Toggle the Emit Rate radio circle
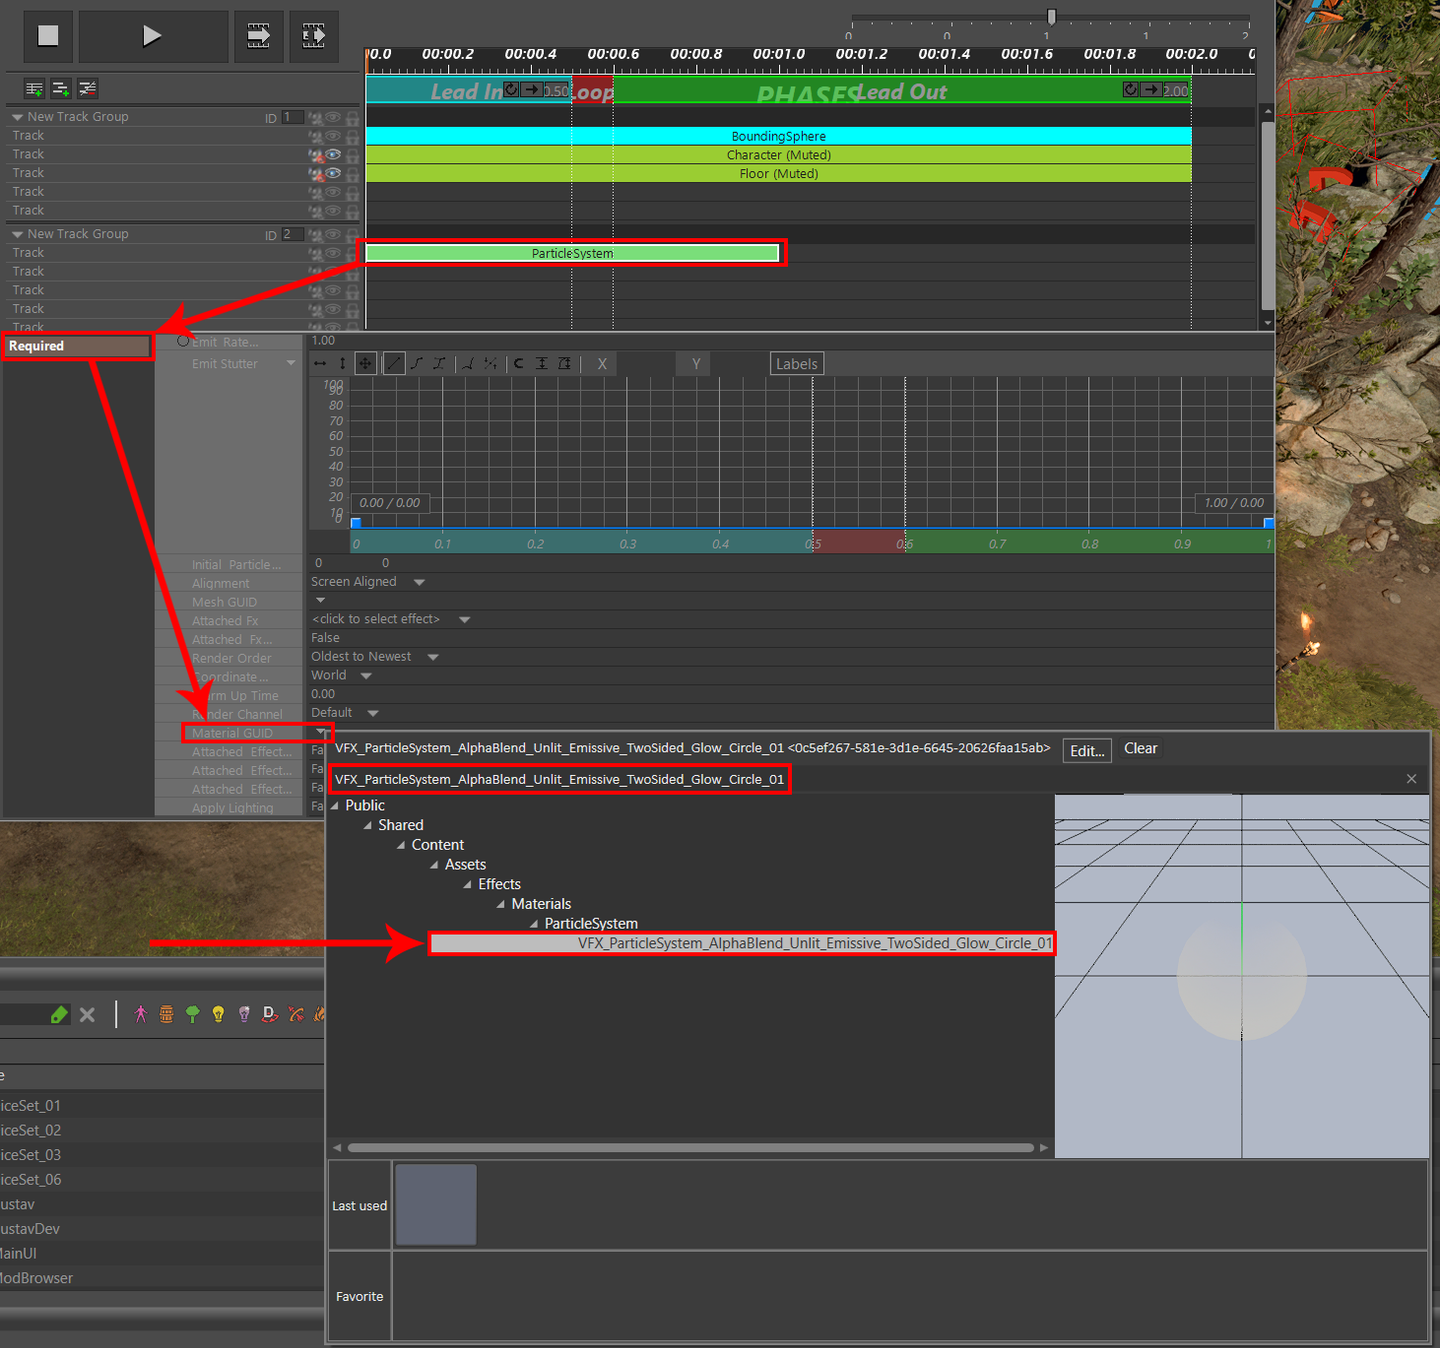 (x=183, y=341)
